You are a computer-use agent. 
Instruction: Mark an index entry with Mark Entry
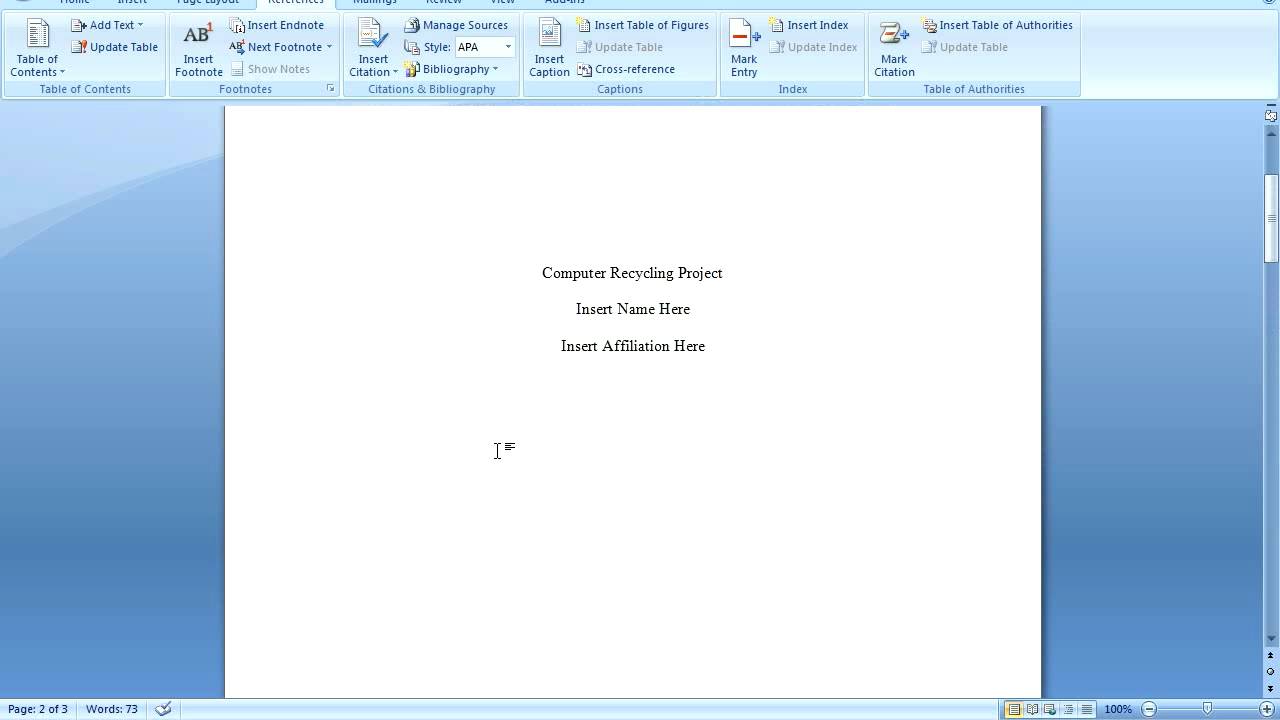(x=744, y=47)
